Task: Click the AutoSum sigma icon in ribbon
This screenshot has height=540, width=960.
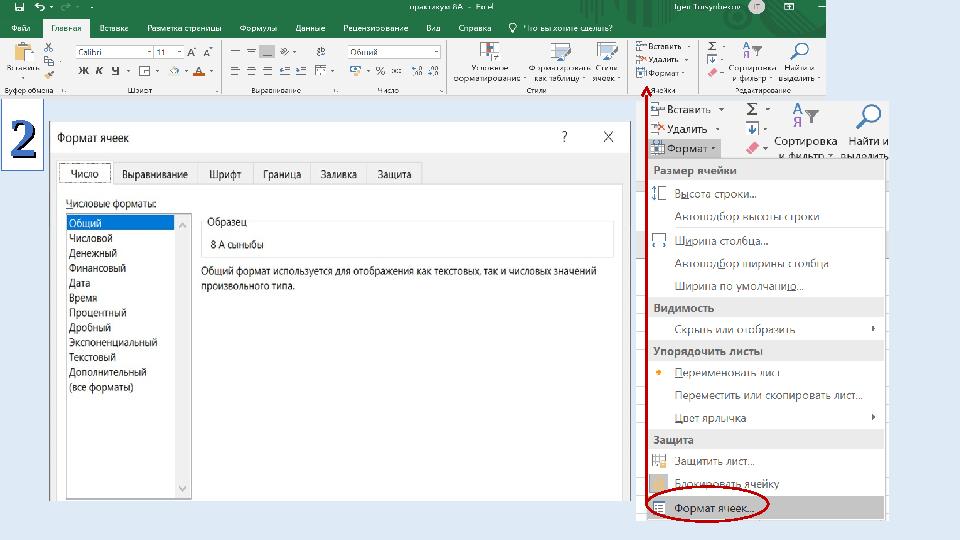Action: coord(712,46)
